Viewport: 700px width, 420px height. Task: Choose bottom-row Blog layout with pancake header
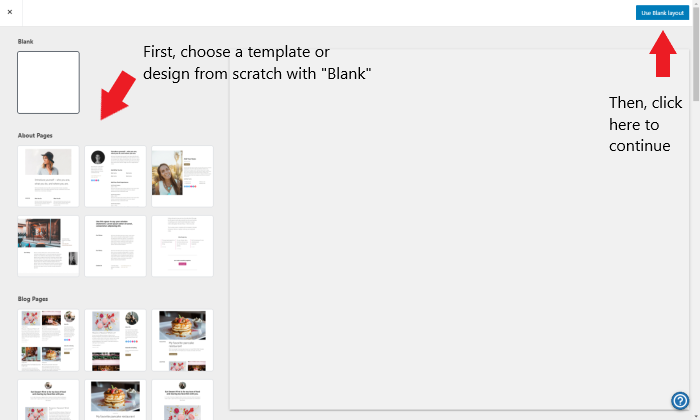[x=115, y=400]
